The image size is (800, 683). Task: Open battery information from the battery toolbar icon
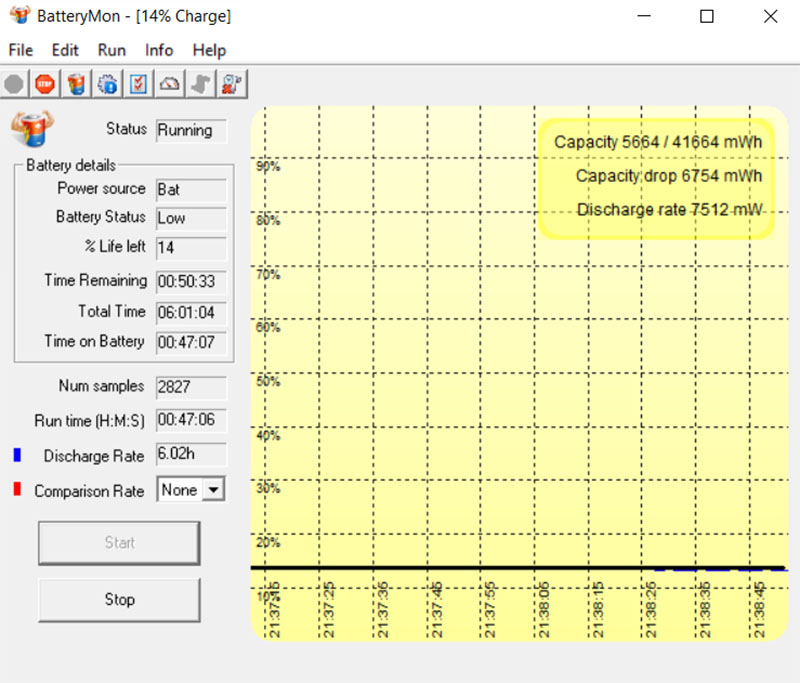(76, 84)
